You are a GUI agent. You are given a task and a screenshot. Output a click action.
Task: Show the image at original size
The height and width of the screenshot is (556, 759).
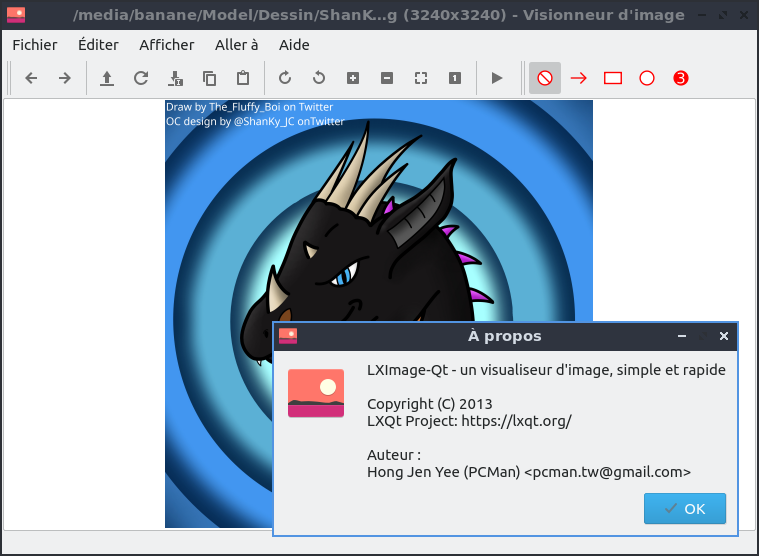coord(455,78)
